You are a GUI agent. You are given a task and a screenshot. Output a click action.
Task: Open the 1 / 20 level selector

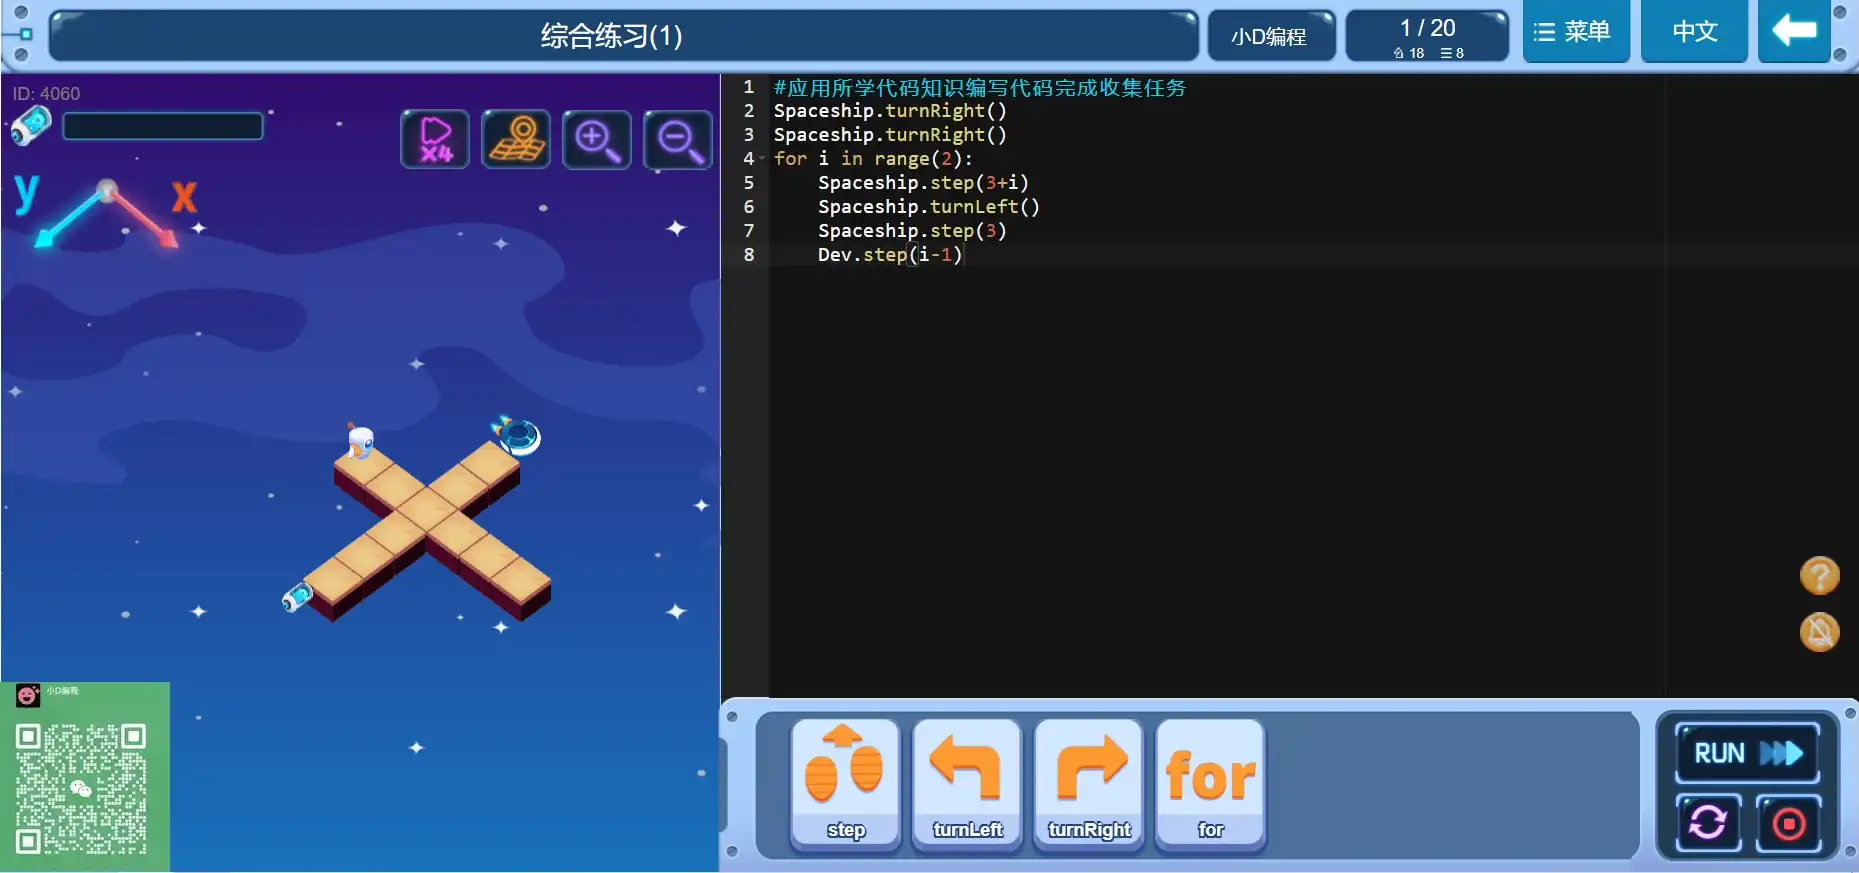tap(1427, 37)
